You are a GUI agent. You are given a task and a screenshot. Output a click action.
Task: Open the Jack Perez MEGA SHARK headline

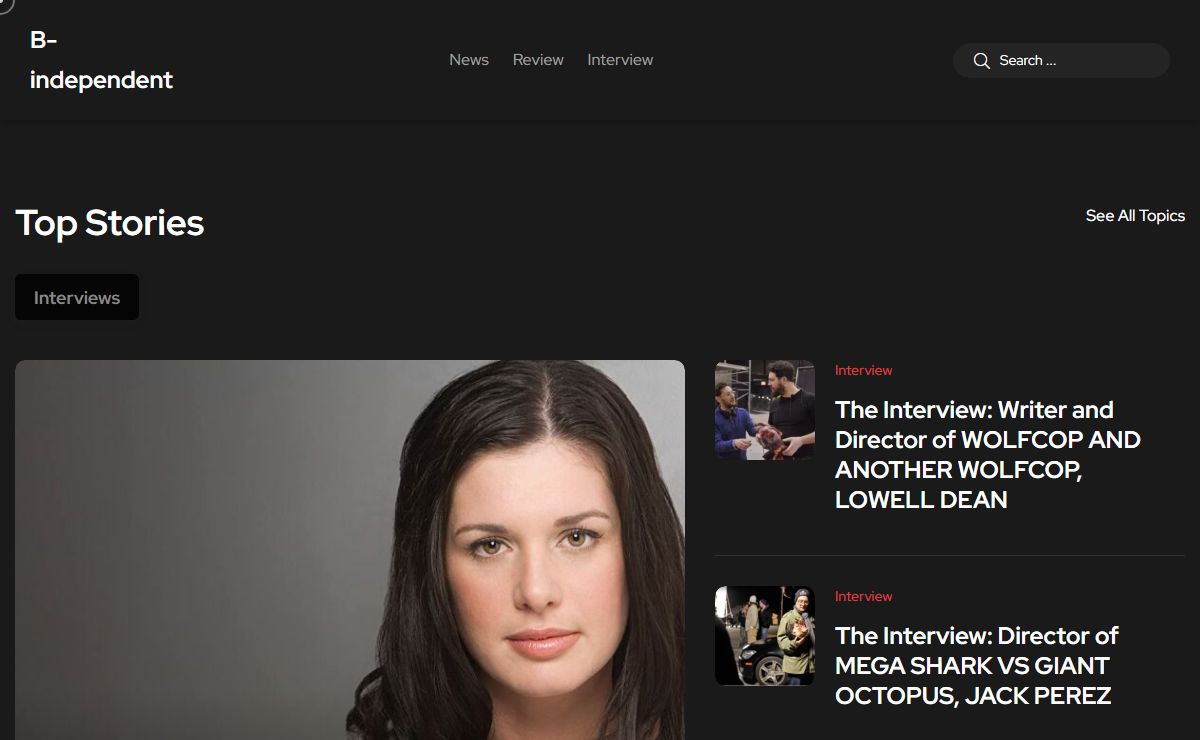point(976,666)
